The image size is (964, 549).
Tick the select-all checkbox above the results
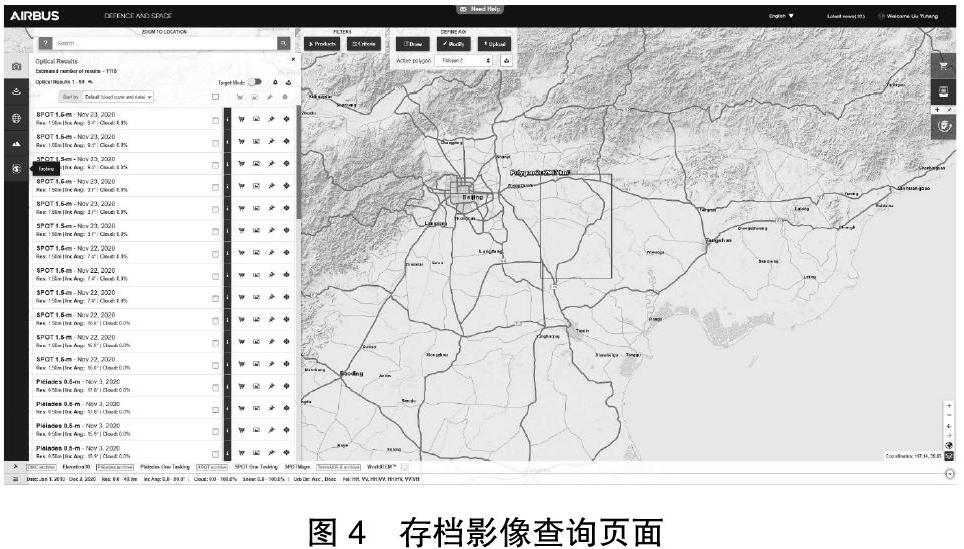pos(215,97)
